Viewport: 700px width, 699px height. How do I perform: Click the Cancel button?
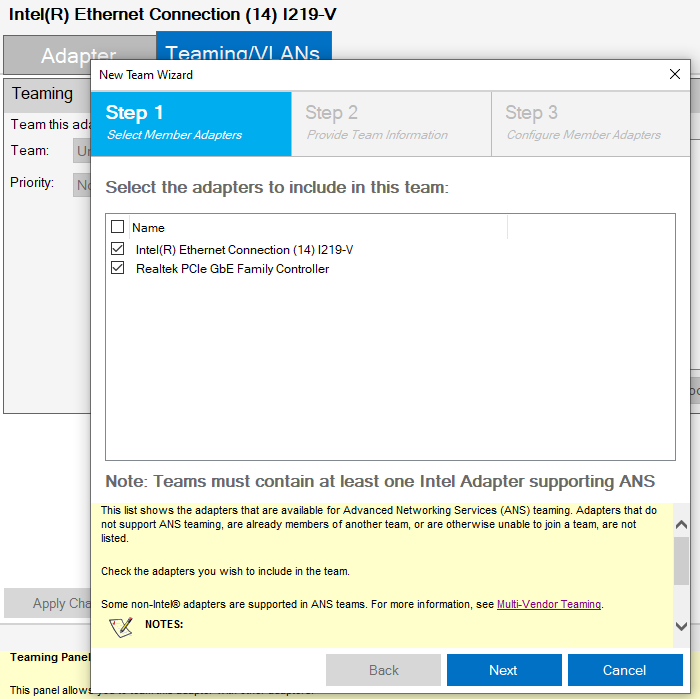[625, 670]
